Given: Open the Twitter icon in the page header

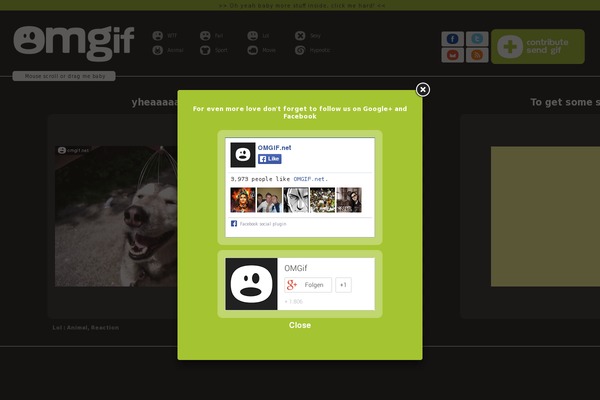Looking at the screenshot, I should pos(477,39).
